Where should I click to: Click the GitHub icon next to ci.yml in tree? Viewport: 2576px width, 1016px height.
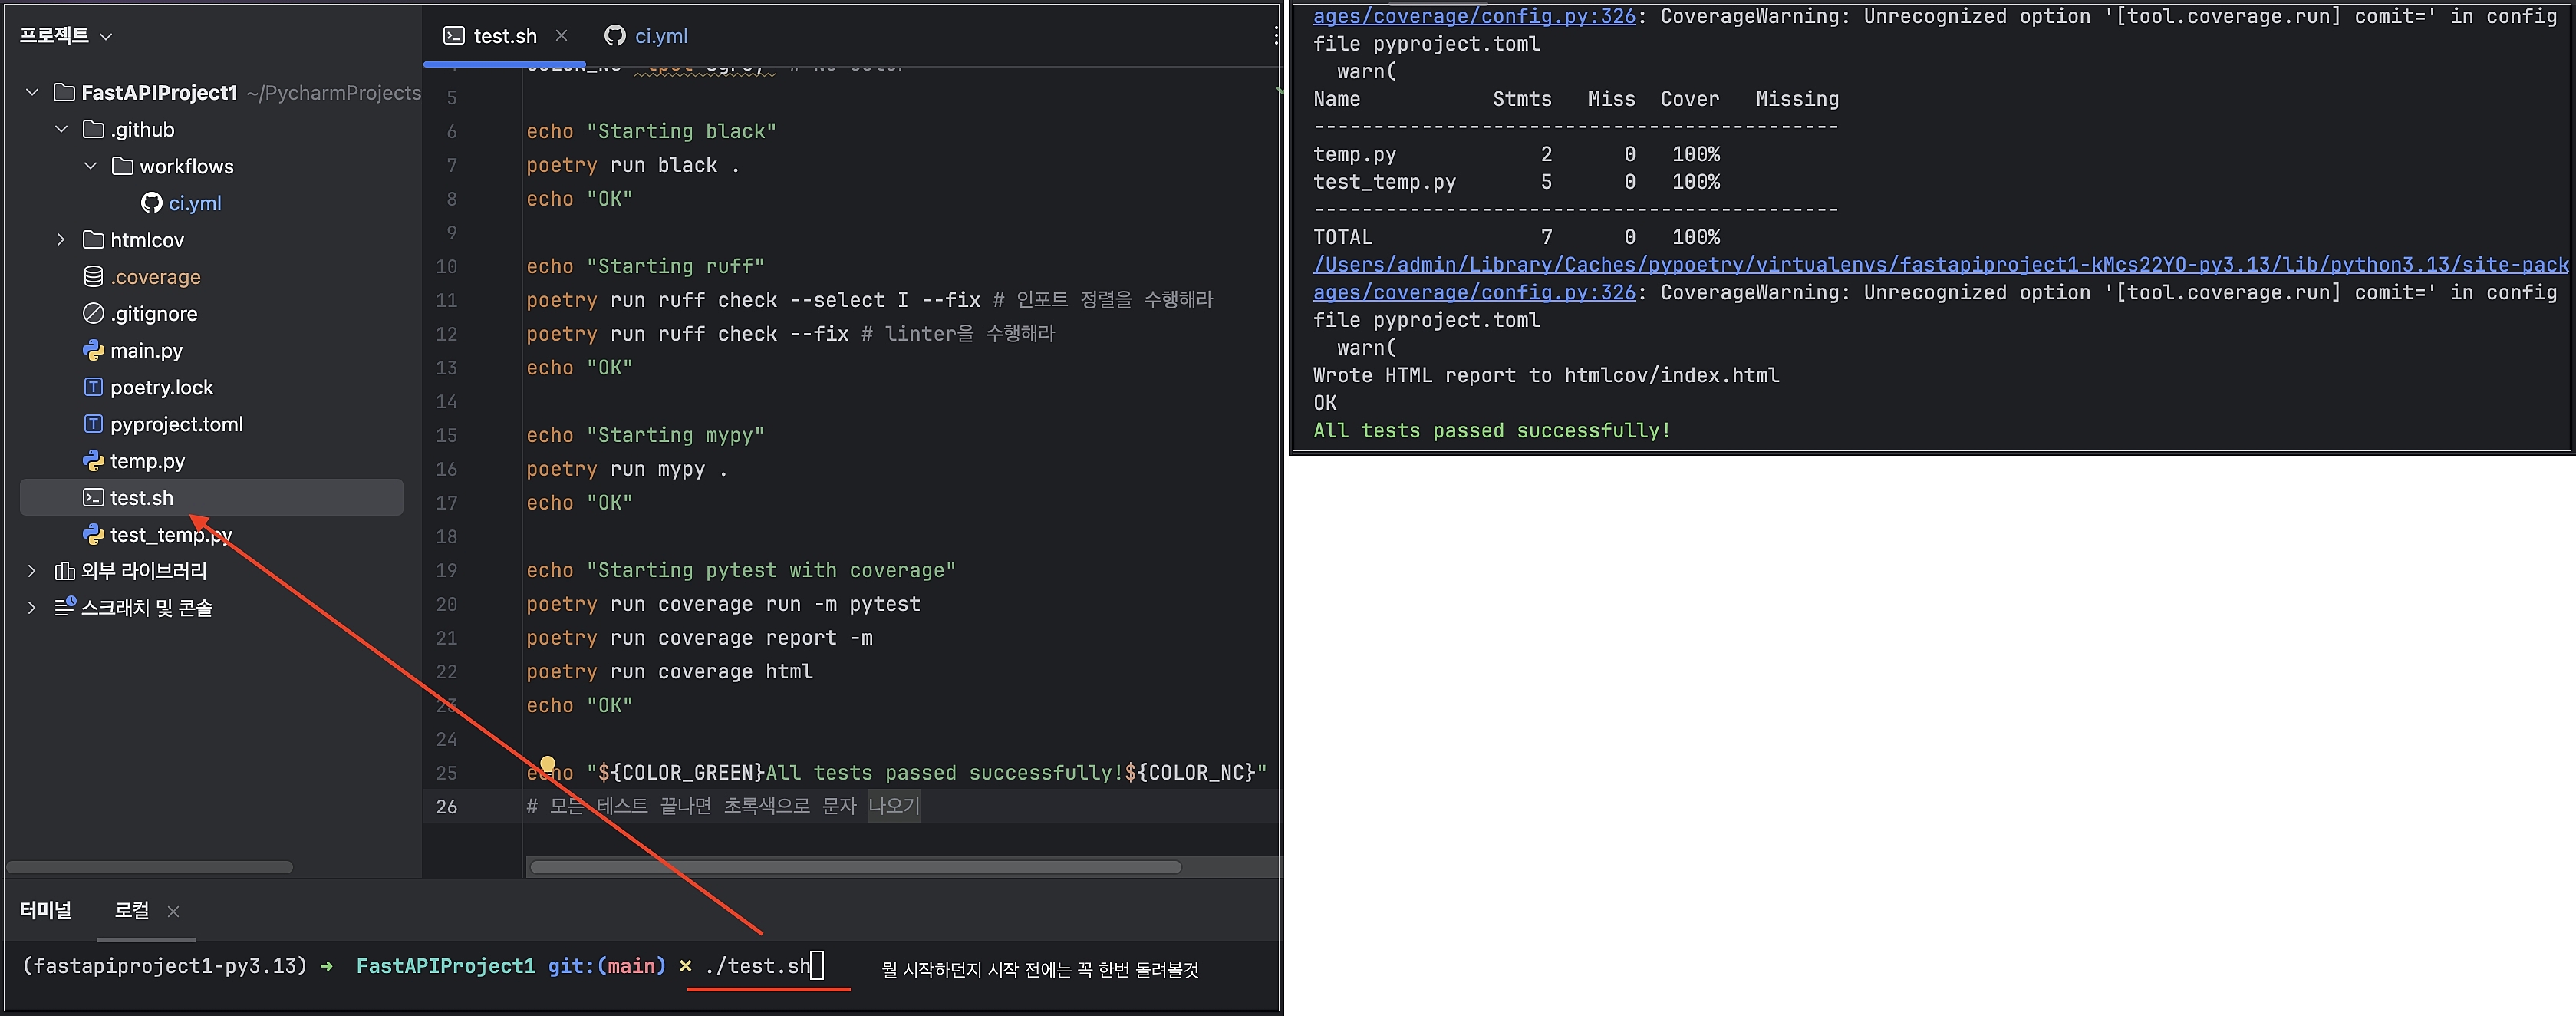pos(151,203)
